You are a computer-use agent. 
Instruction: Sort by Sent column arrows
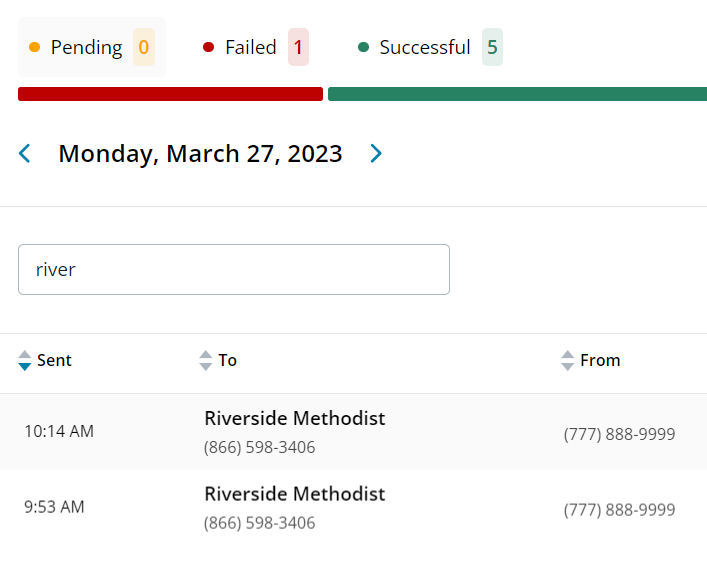25,361
